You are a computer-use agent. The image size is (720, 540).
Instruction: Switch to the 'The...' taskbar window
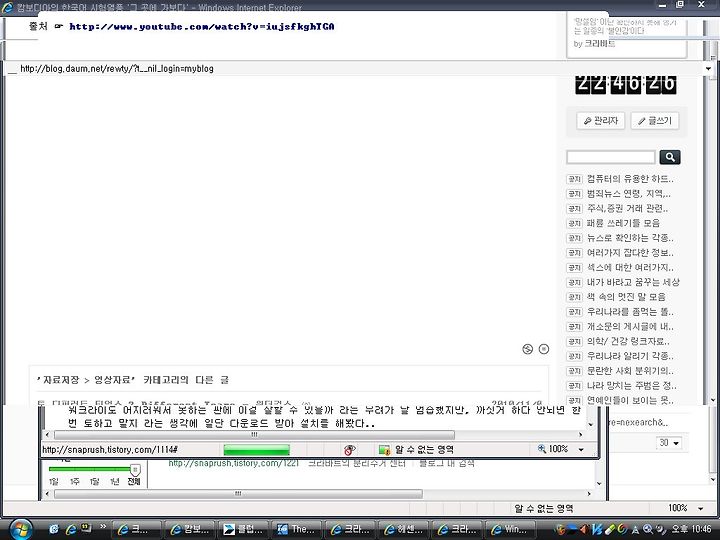click(x=296, y=529)
